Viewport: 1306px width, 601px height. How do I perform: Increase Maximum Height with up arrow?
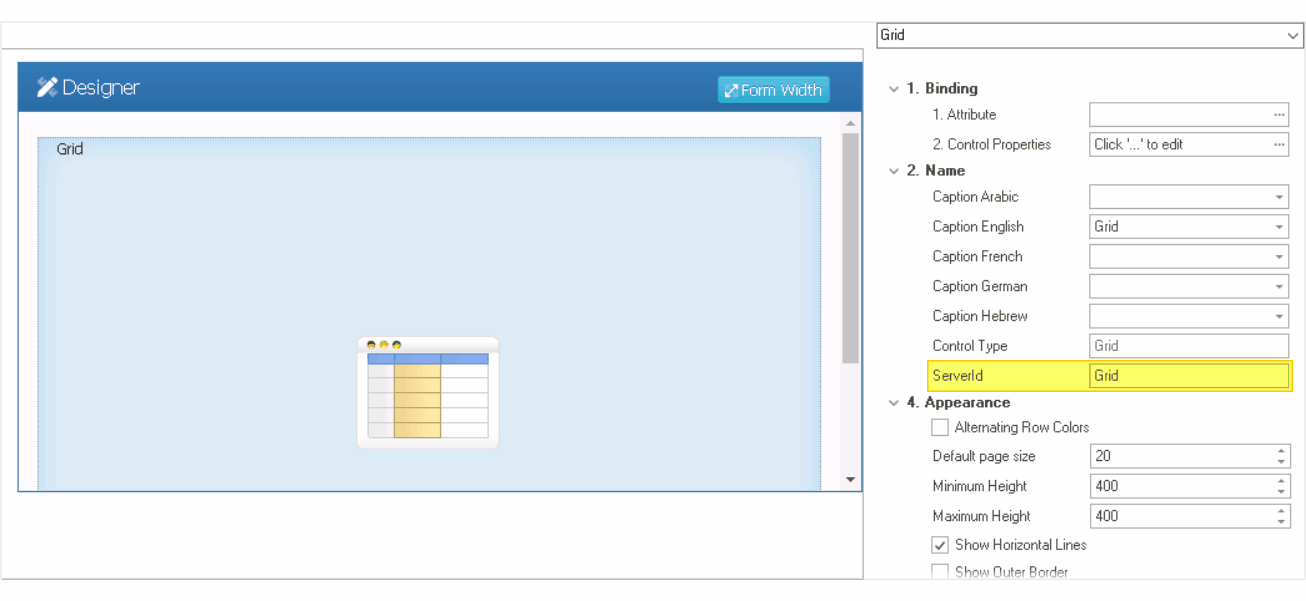[x=1281, y=511]
